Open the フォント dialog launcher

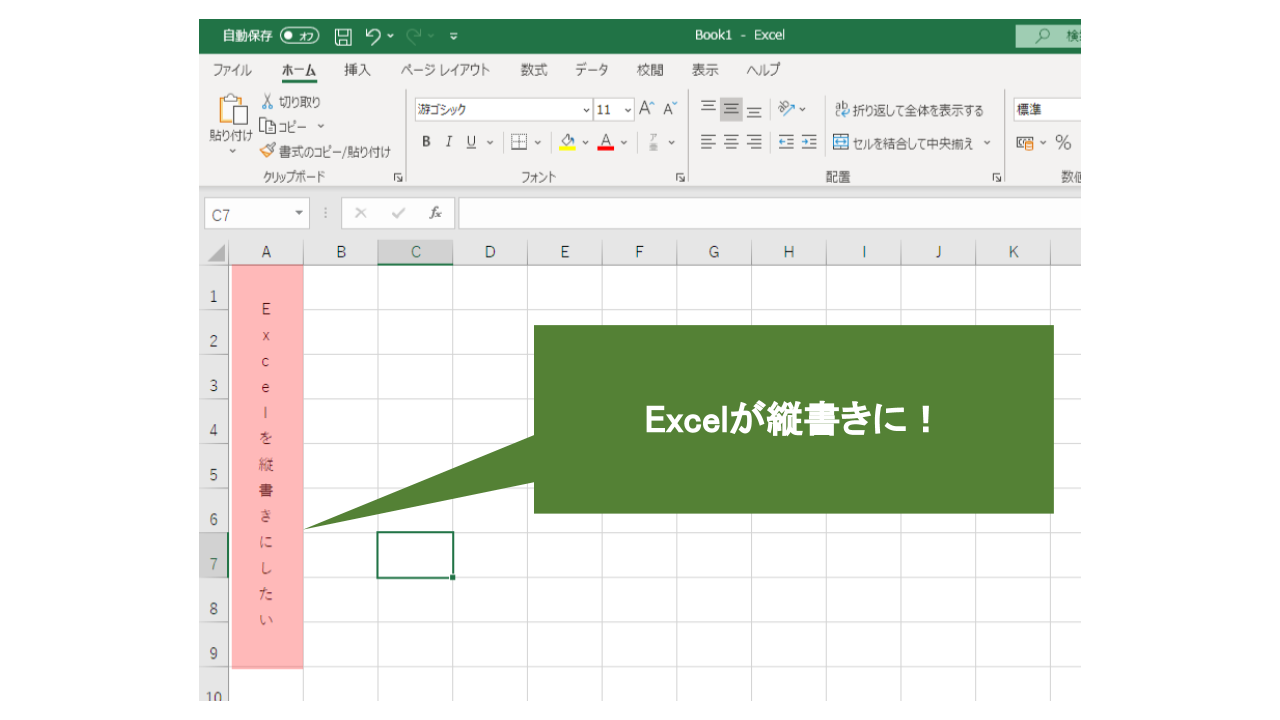click(x=681, y=177)
